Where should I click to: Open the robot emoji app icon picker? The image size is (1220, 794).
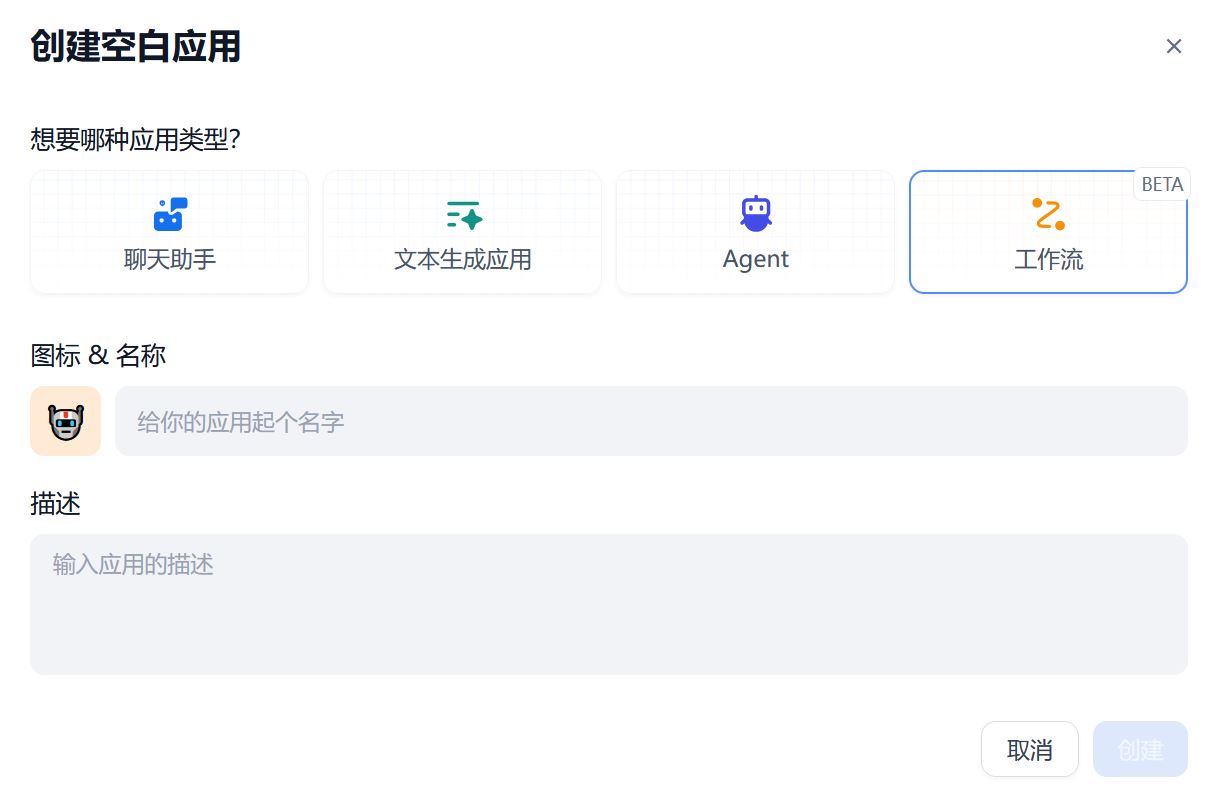pyautogui.click(x=66, y=421)
